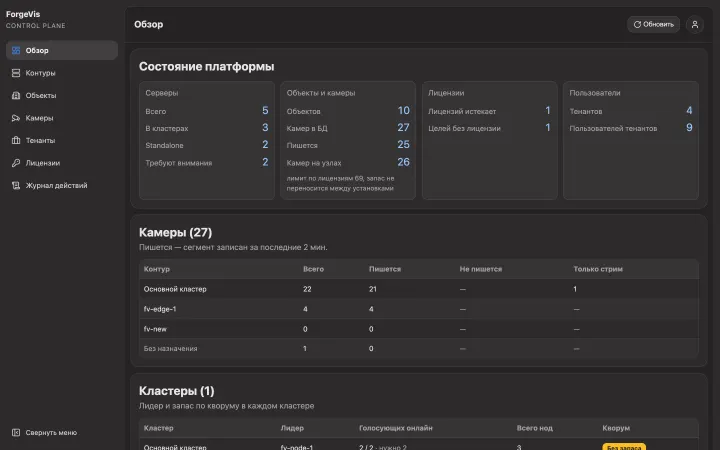
Task: Select the Без назначения row
Action: click(x=419, y=349)
